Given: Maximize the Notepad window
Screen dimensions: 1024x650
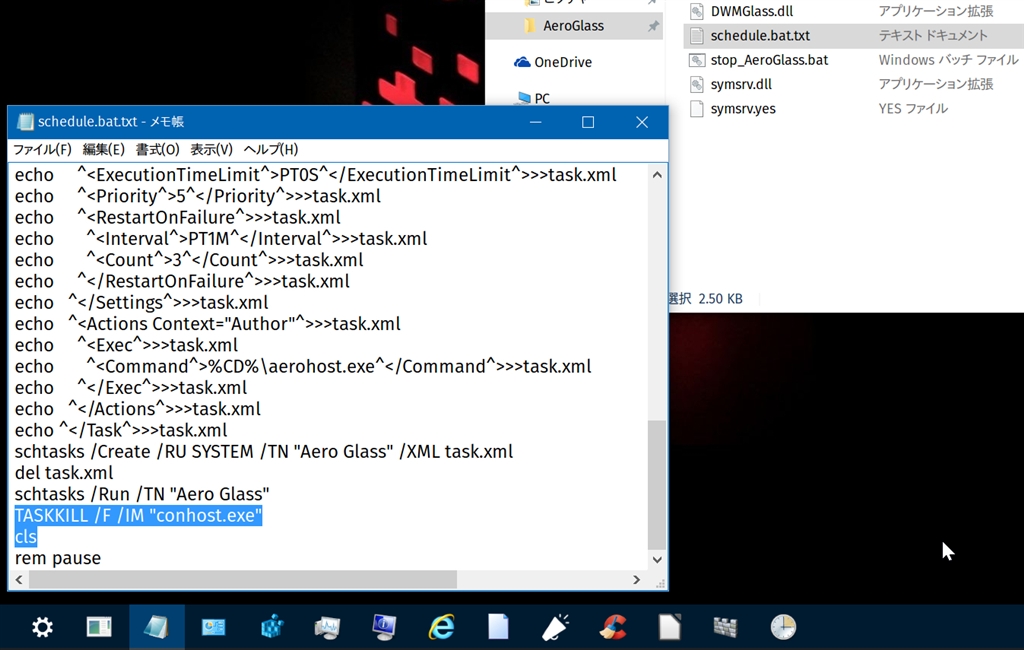Looking at the screenshot, I should click(588, 122).
